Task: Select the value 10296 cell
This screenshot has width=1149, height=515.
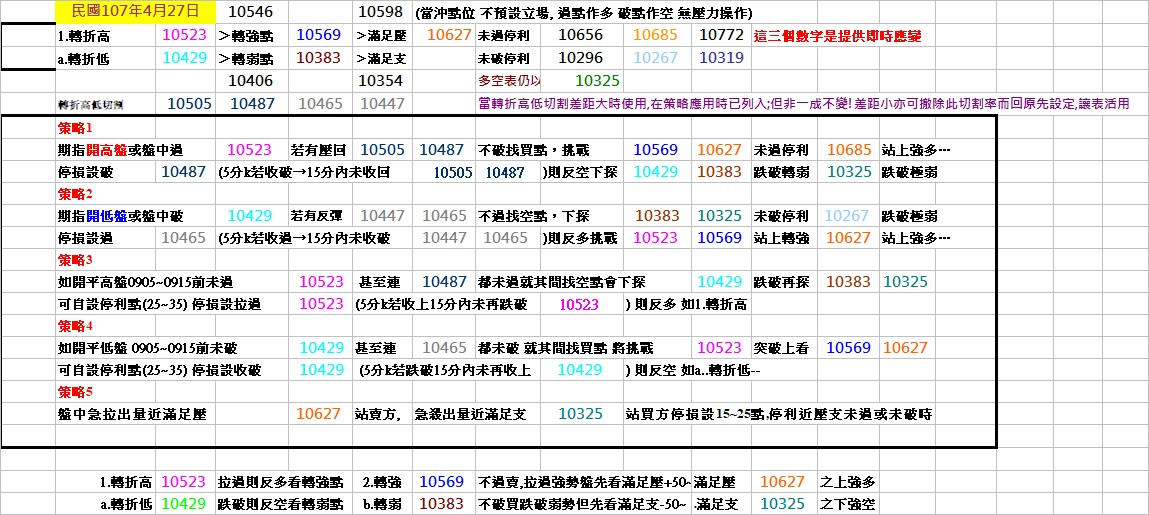Action: [580, 58]
